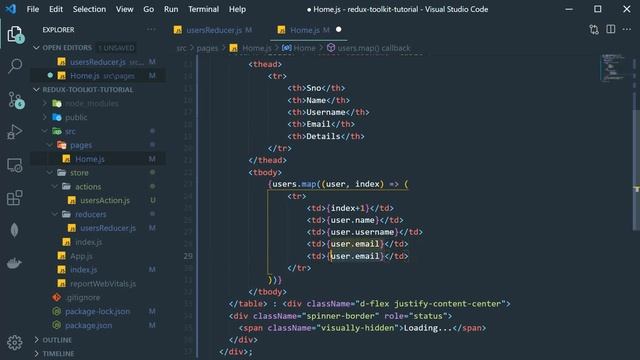The height and width of the screenshot is (360, 640).
Task: Collapse the src folder
Action: tap(44, 131)
